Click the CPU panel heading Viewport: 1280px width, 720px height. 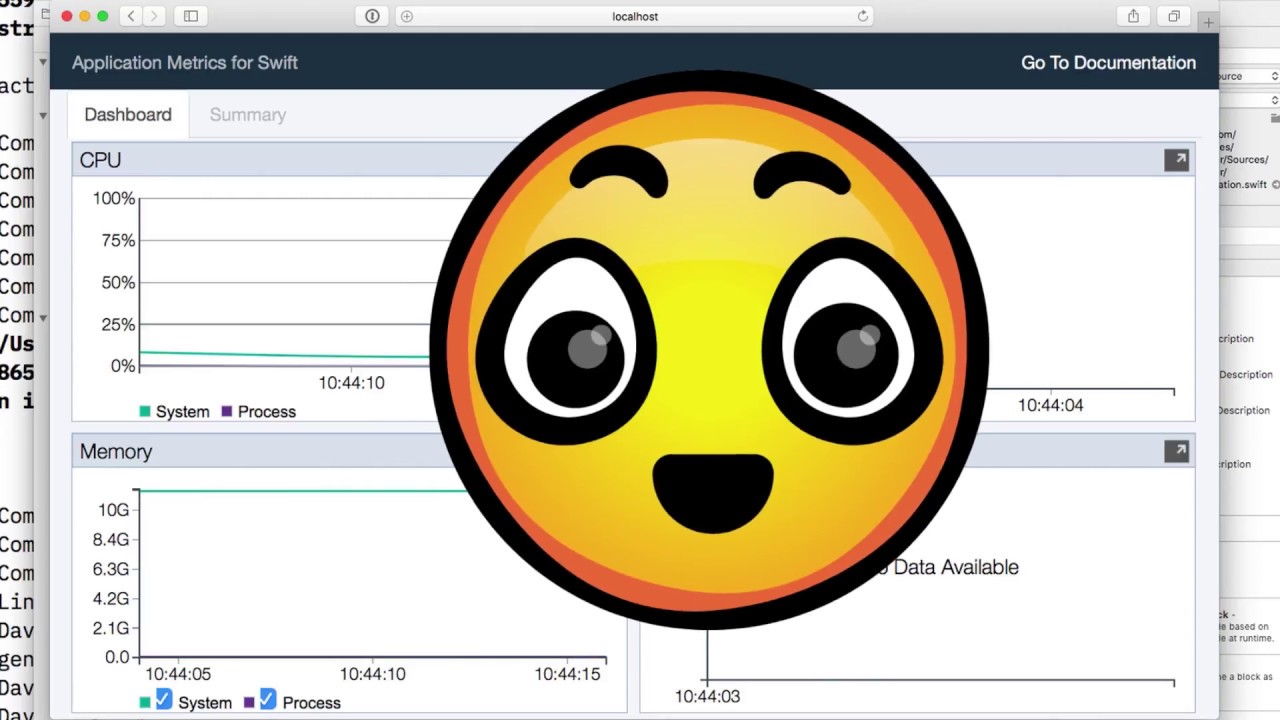point(101,160)
